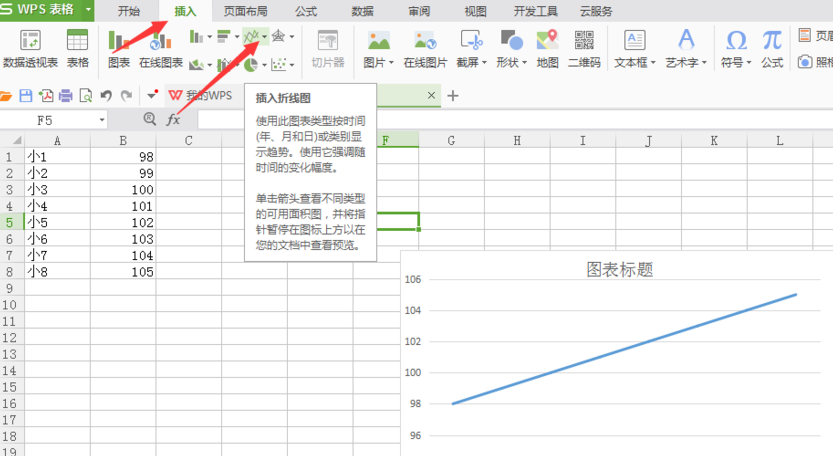
Task: Click the 图表标题 chart title
Action: click(x=619, y=269)
